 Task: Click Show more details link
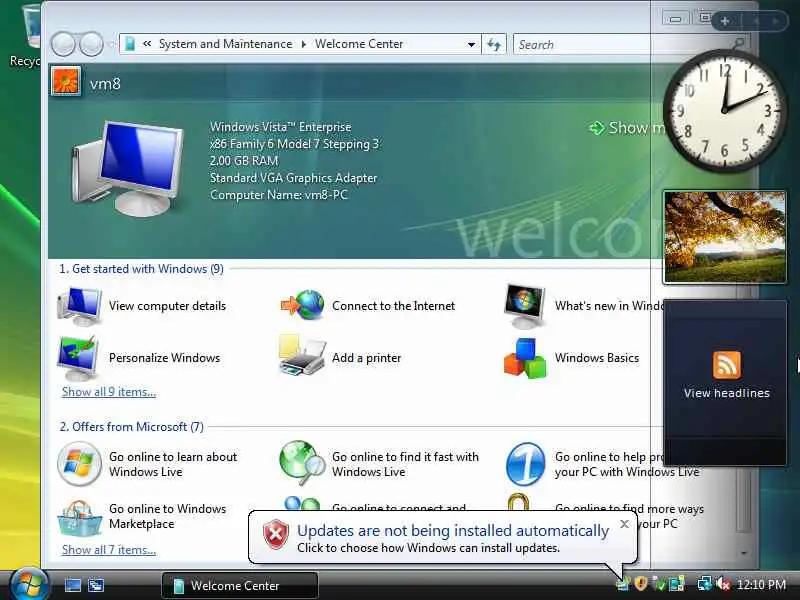pyautogui.click(x=627, y=128)
